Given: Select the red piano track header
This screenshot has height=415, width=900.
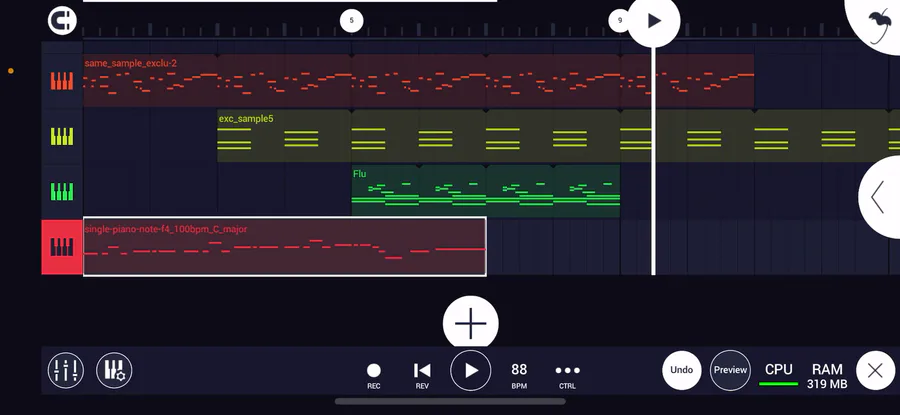Looking at the screenshot, I should pyautogui.click(x=62, y=247).
